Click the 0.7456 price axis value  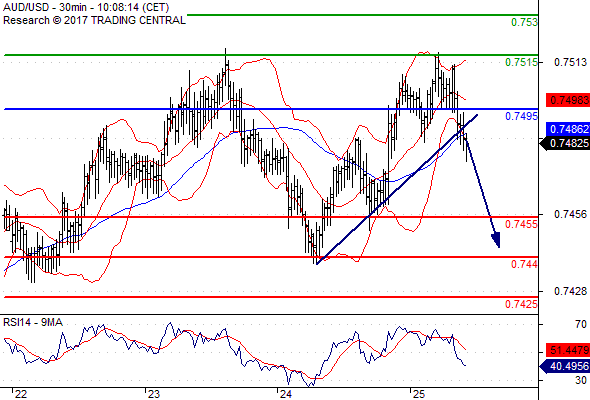pos(570,214)
